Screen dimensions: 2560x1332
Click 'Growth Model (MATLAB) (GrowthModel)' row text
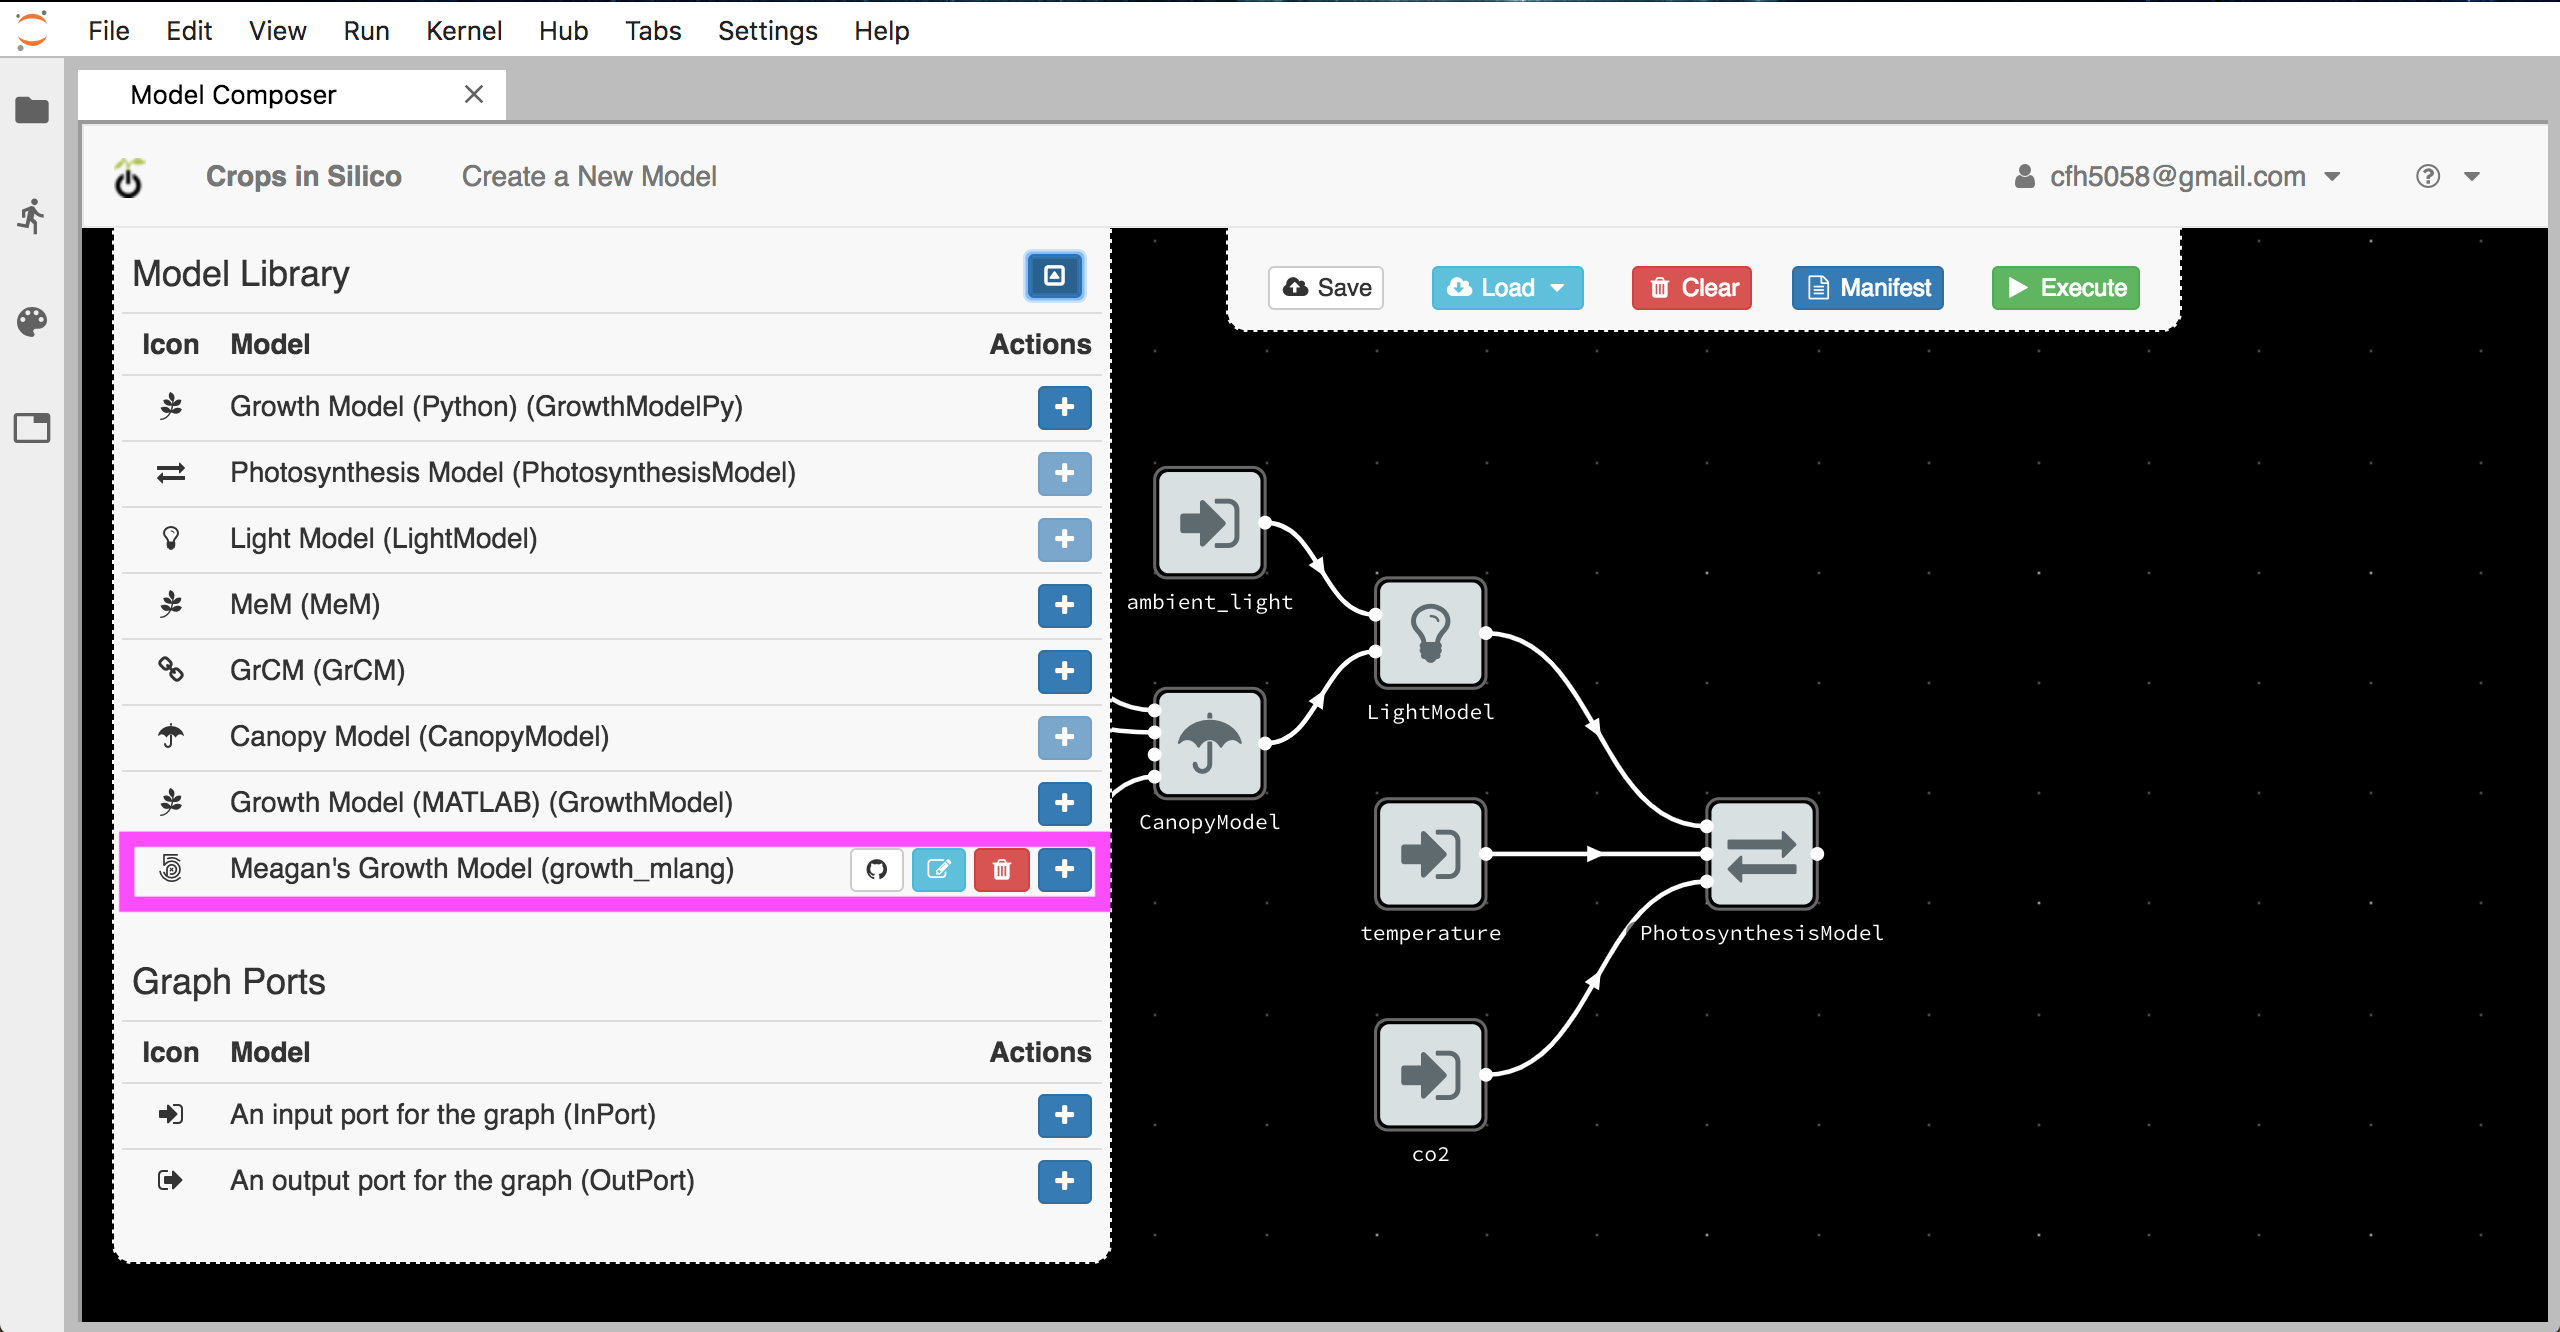tap(482, 803)
